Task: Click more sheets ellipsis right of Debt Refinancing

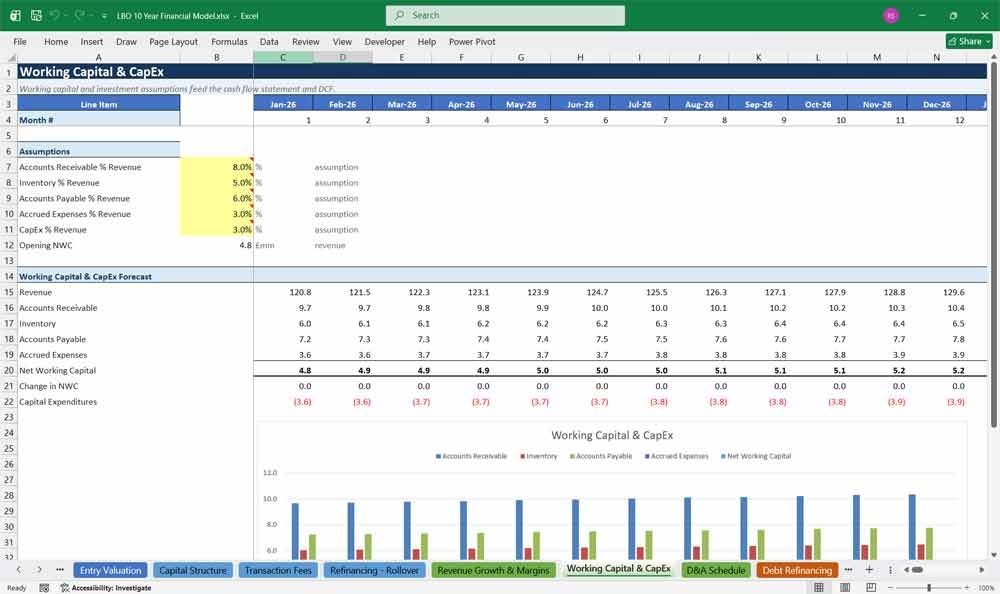Action: click(848, 570)
